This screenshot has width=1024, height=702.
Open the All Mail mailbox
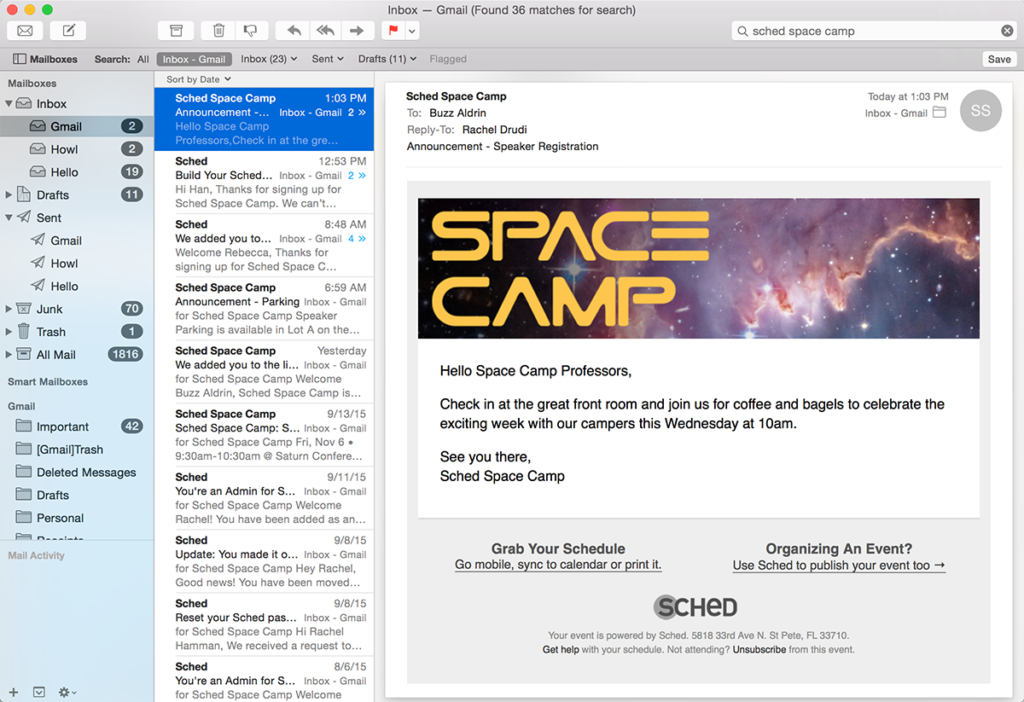point(76,355)
